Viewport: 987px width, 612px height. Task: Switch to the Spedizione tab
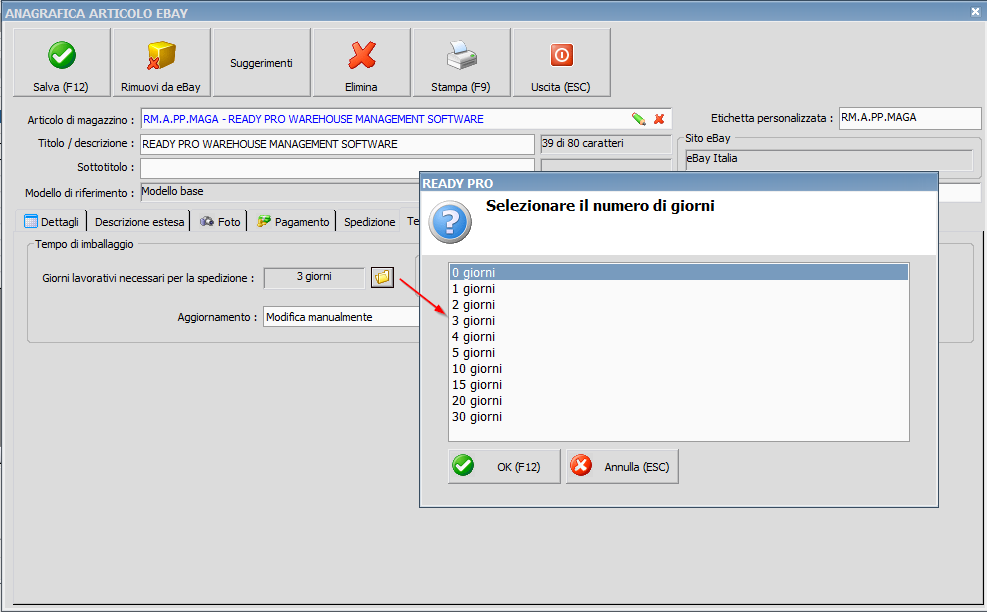[x=369, y=222]
